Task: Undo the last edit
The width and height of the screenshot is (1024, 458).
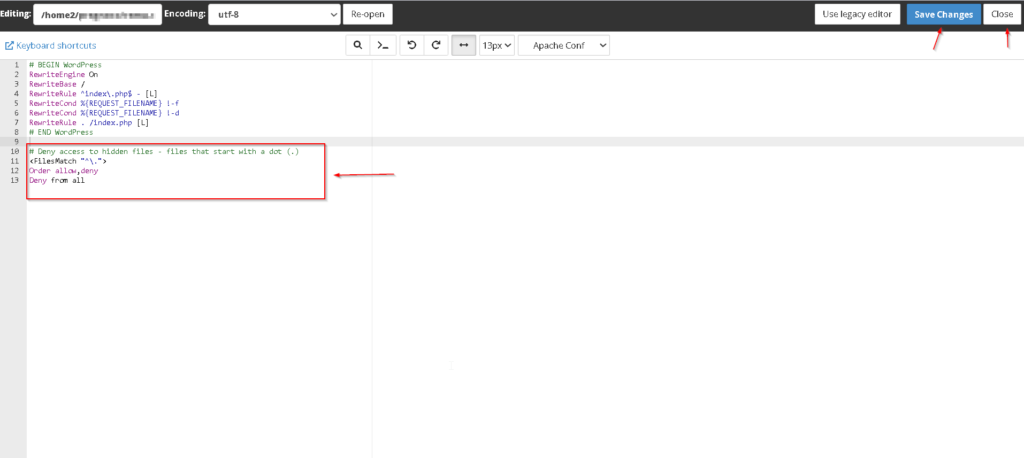Action: tap(411, 46)
